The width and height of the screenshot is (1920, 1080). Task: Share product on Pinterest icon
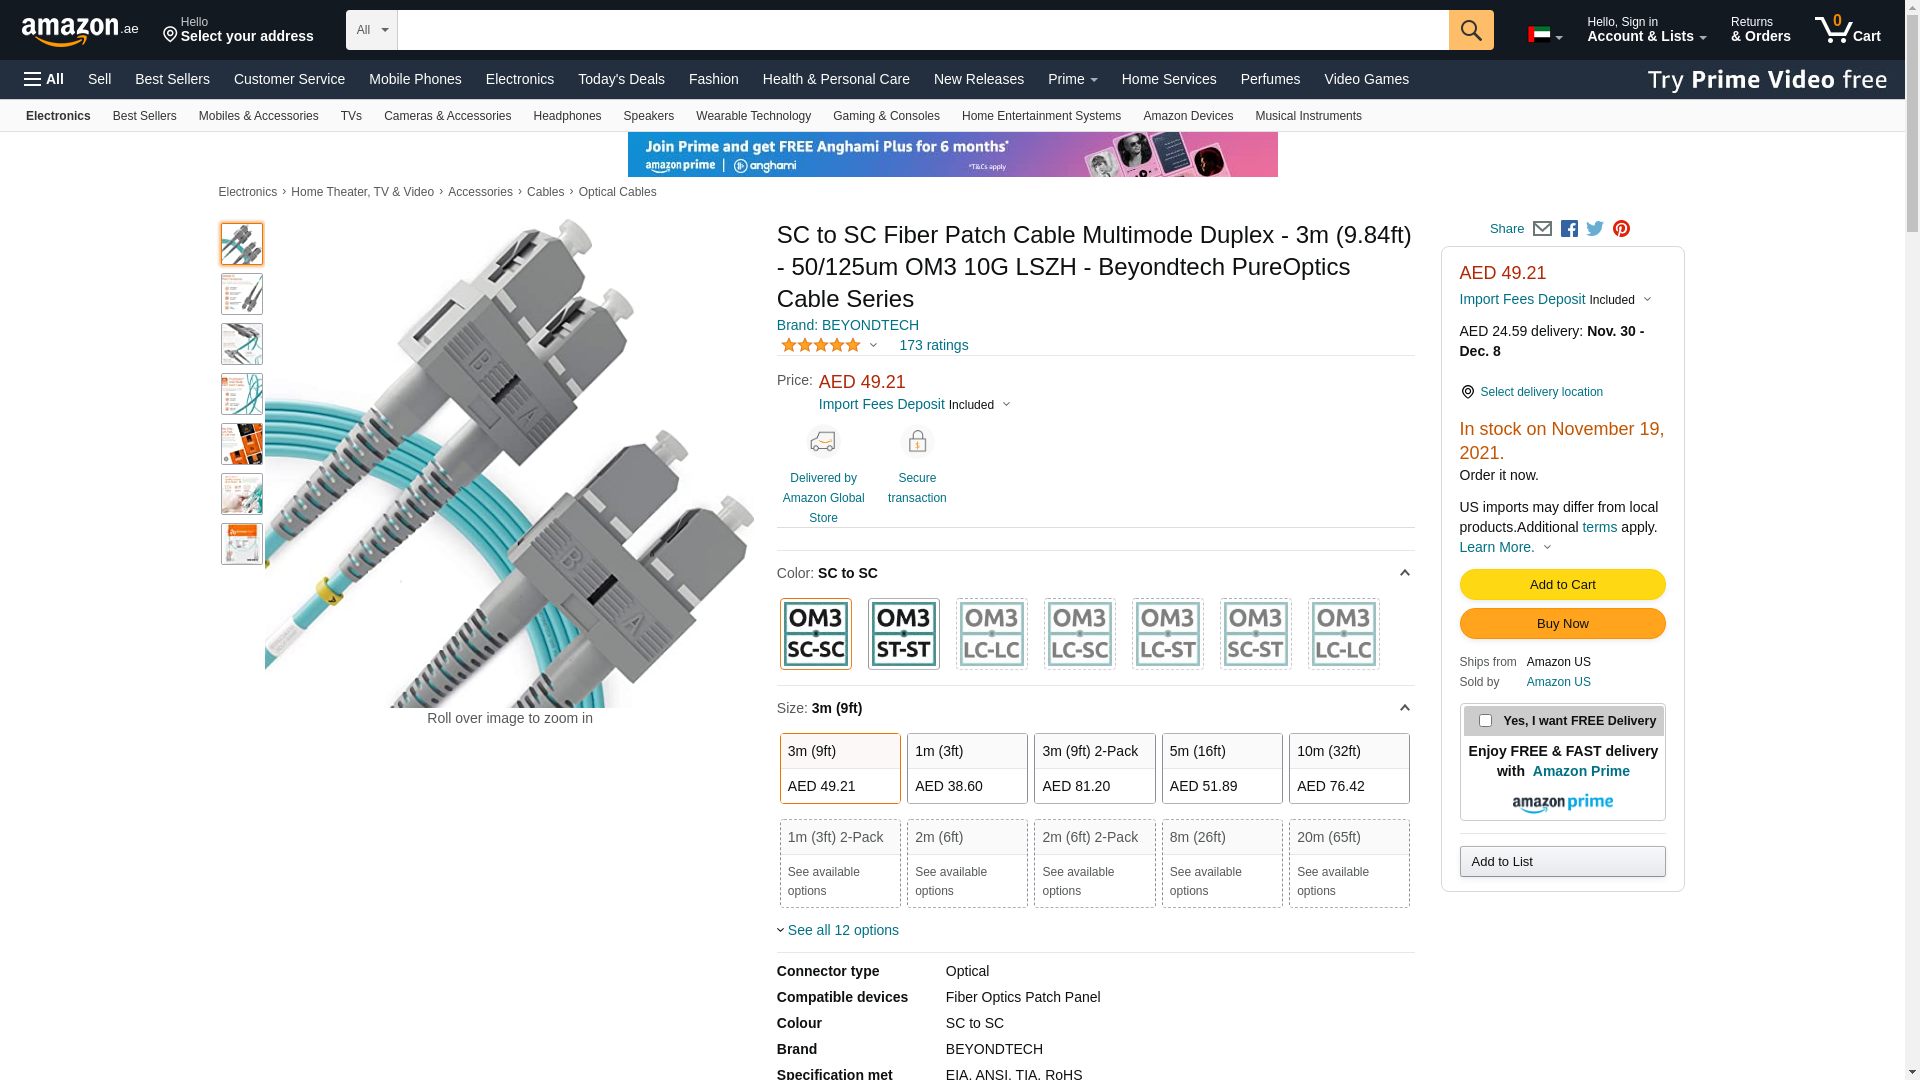click(x=1621, y=229)
